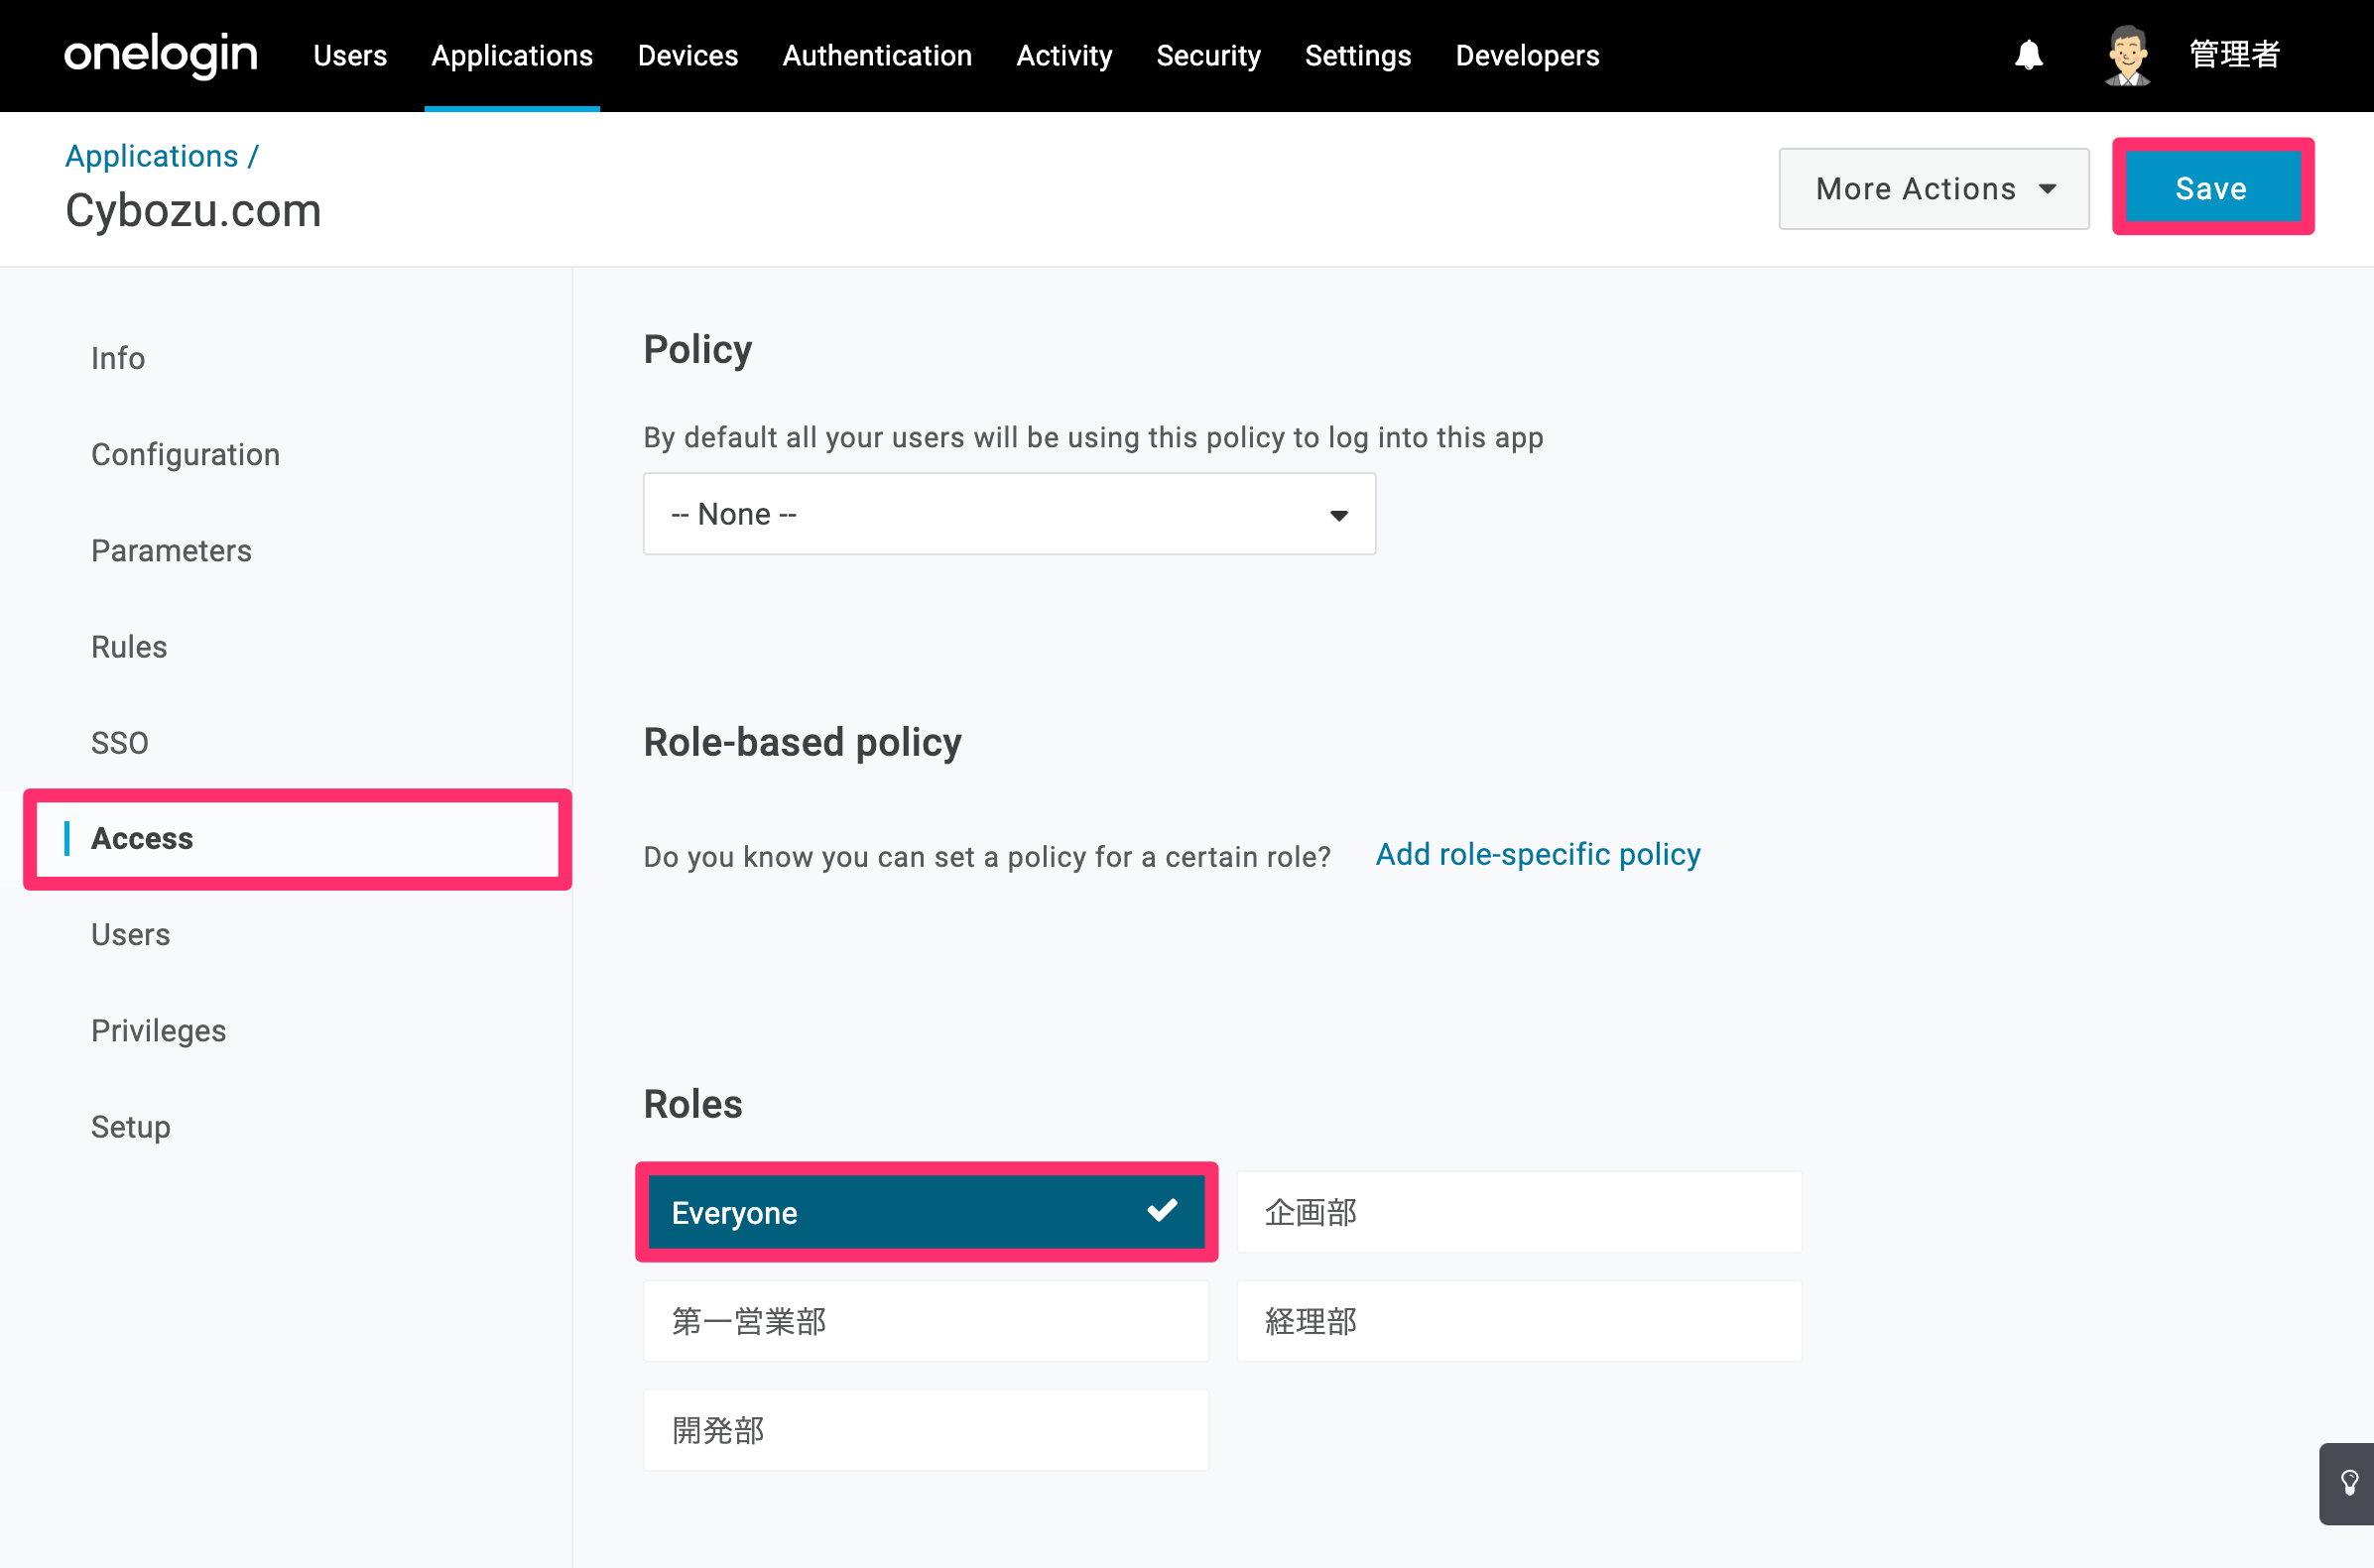Click the checkmark on Everyone role
This screenshot has height=1568, width=2374.
[1162, 1211]
